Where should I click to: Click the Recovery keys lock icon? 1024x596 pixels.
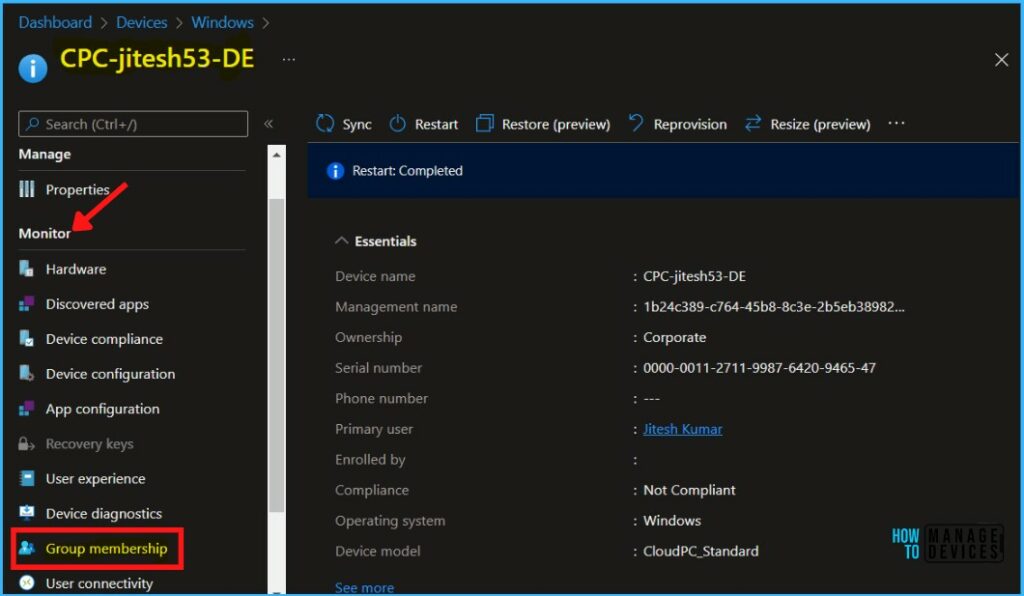pyautogui.click(x=26, y=444)
